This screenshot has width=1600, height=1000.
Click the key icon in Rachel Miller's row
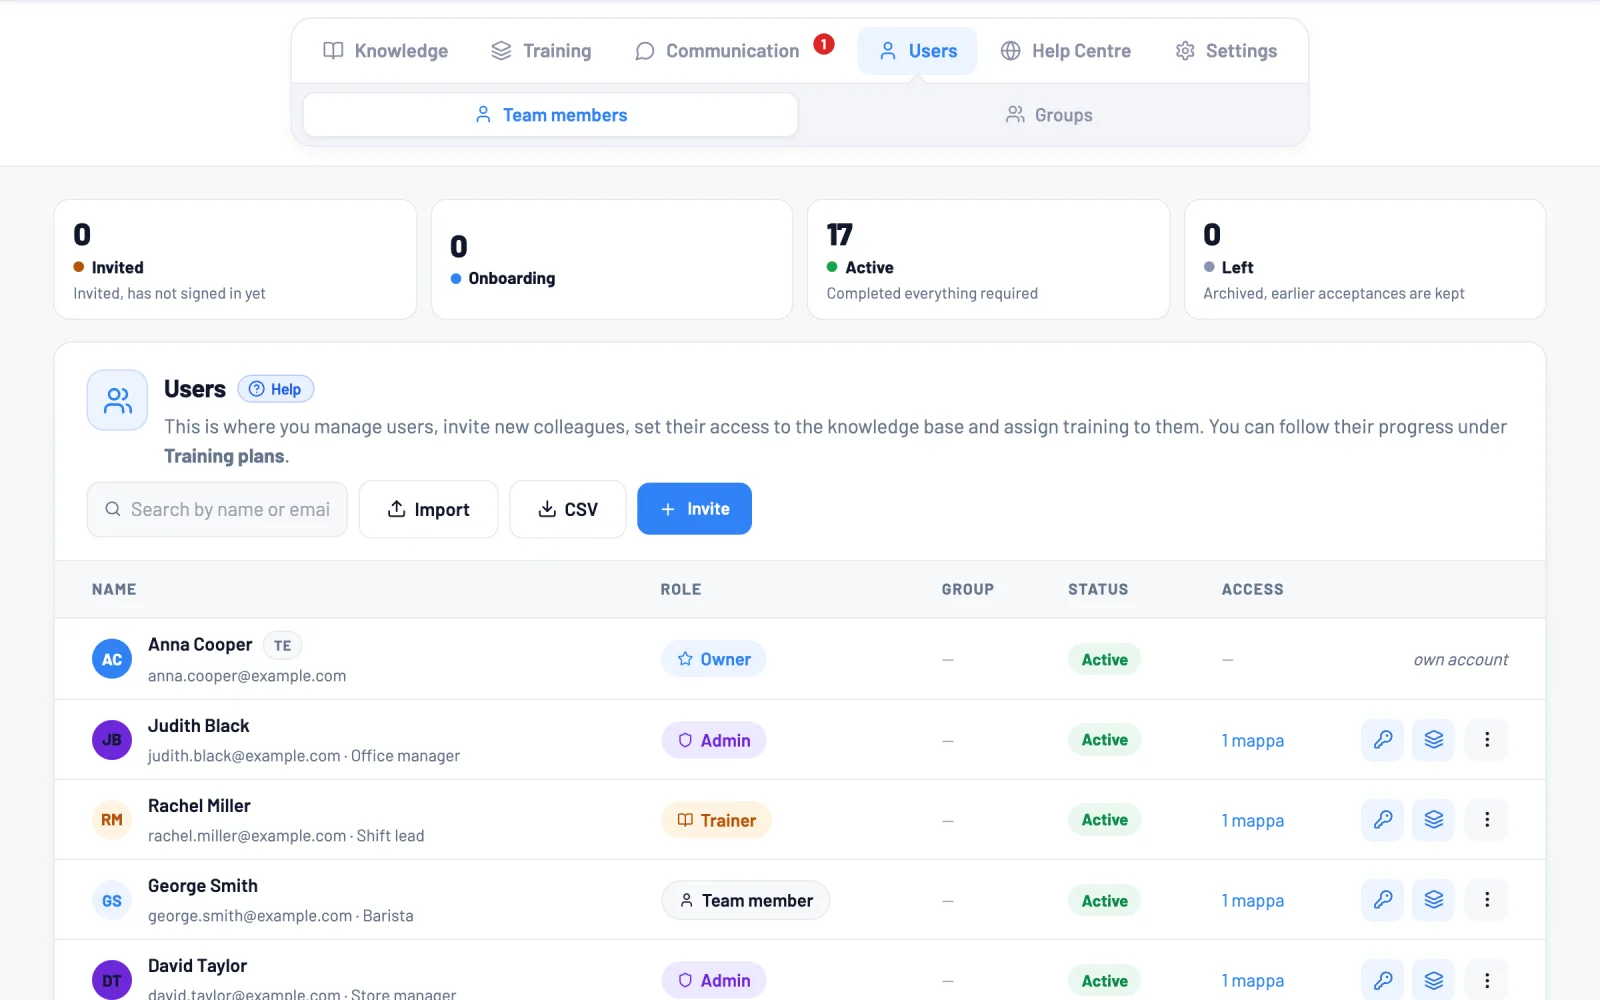point(1383,820)
